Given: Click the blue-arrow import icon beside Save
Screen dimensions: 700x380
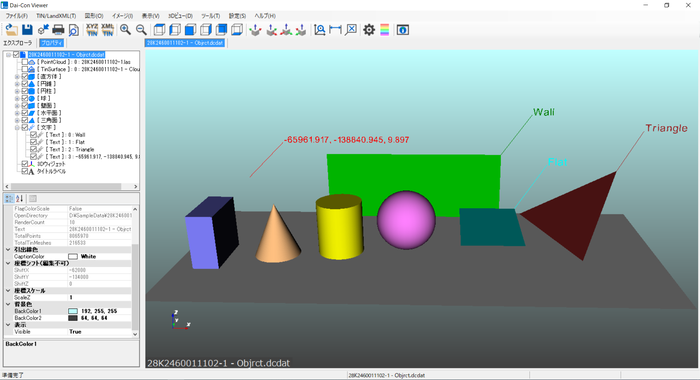Looking at the screenshot, I should 43,30.
